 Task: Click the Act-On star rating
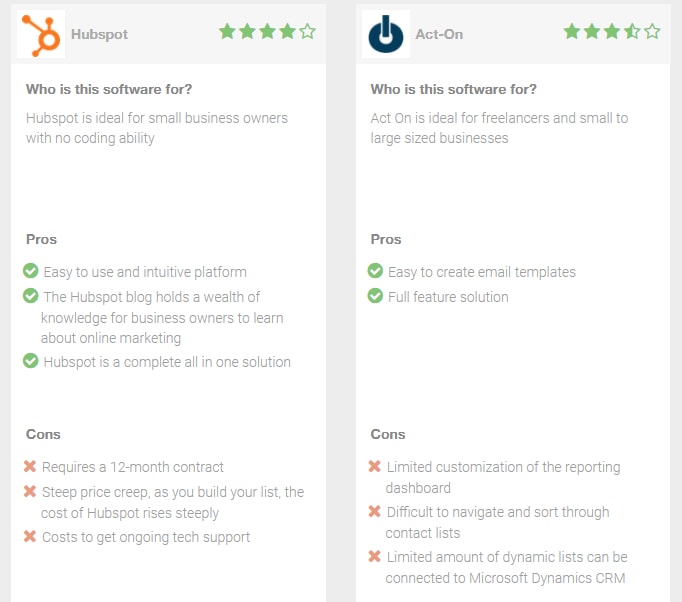(x=612, y=32)
